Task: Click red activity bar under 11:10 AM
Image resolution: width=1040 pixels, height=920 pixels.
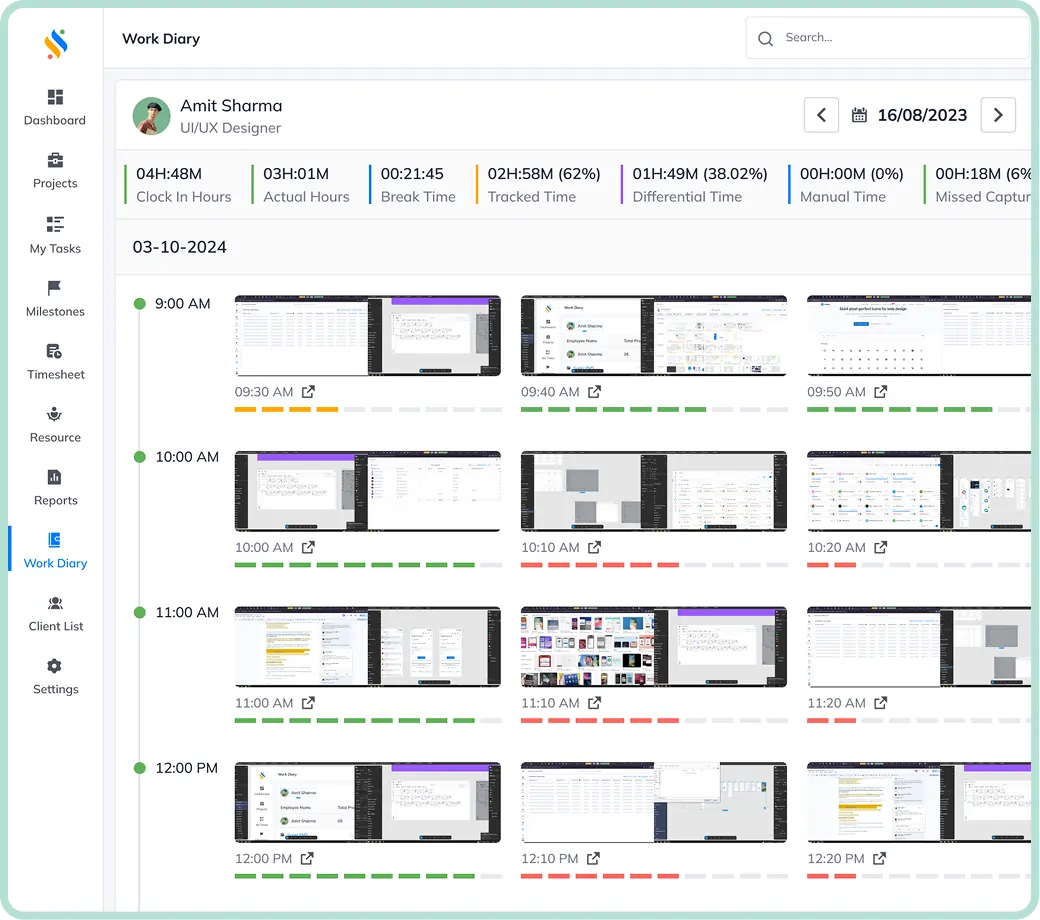Action: (600, 720)
